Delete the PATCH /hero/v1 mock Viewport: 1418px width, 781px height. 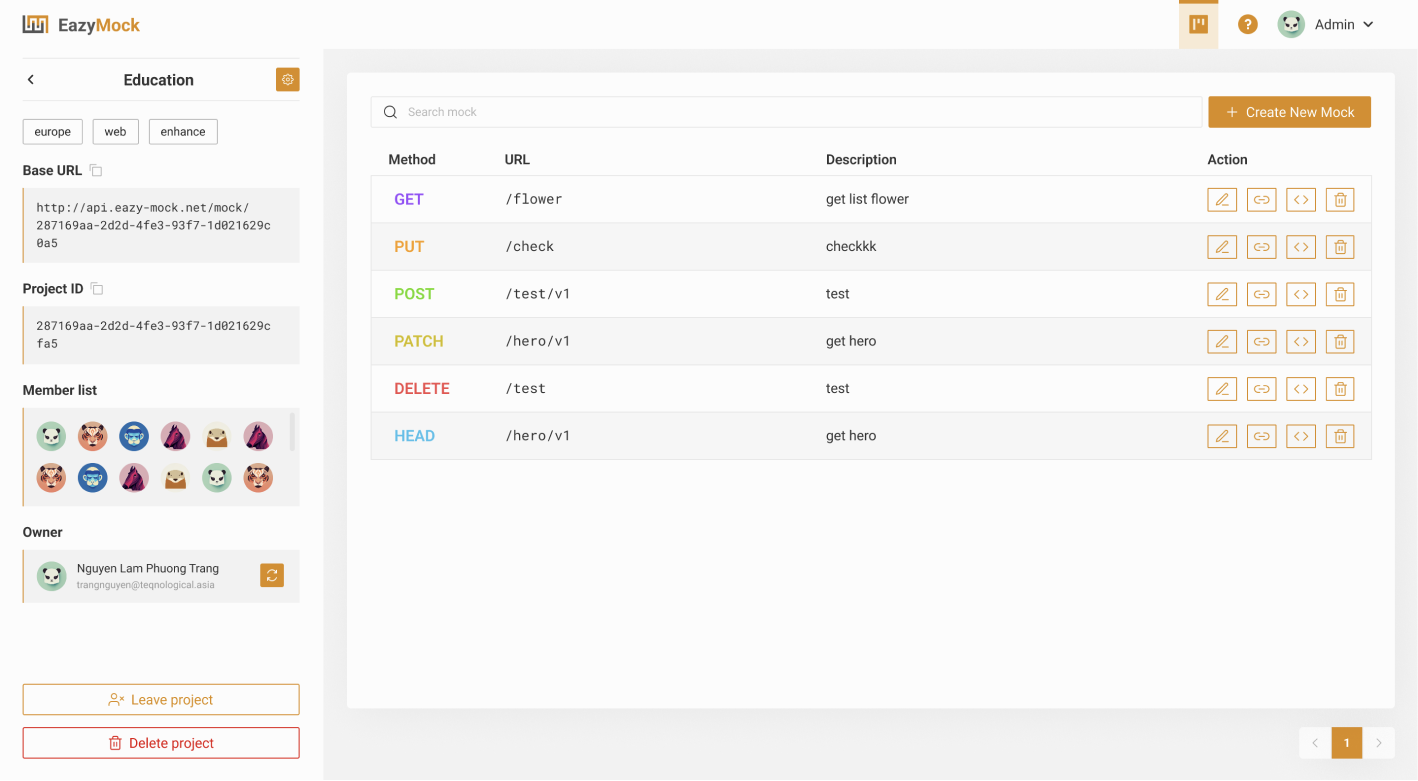click(1340, 342)
